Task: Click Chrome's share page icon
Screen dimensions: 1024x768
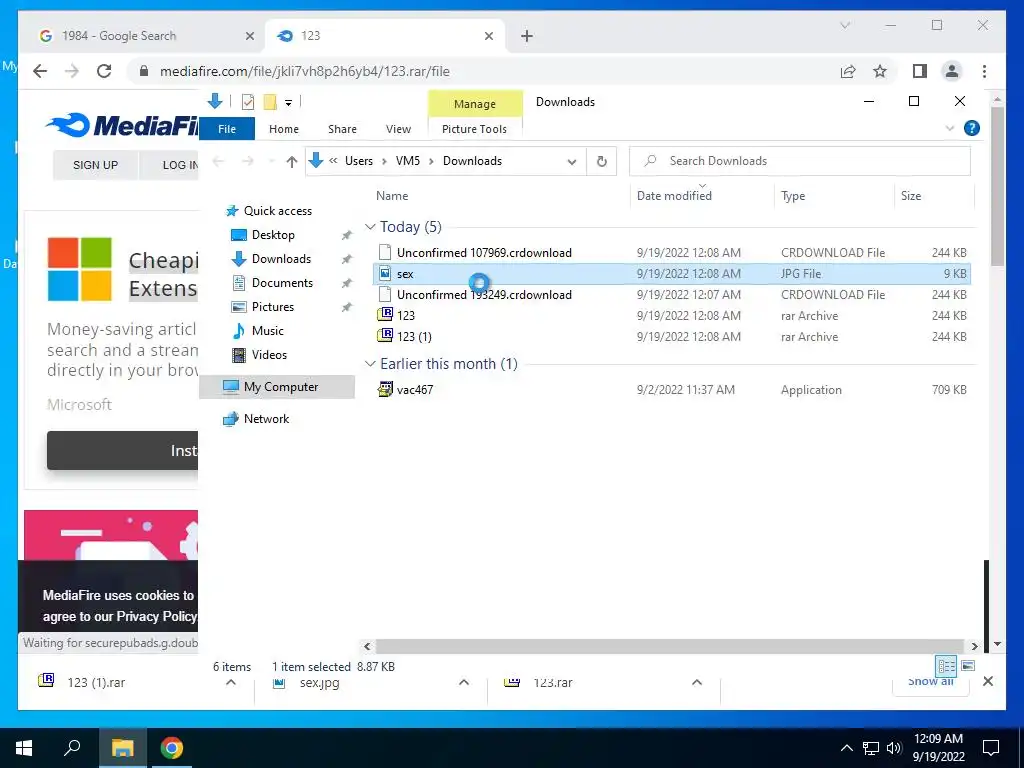Action: click(848, 71)
